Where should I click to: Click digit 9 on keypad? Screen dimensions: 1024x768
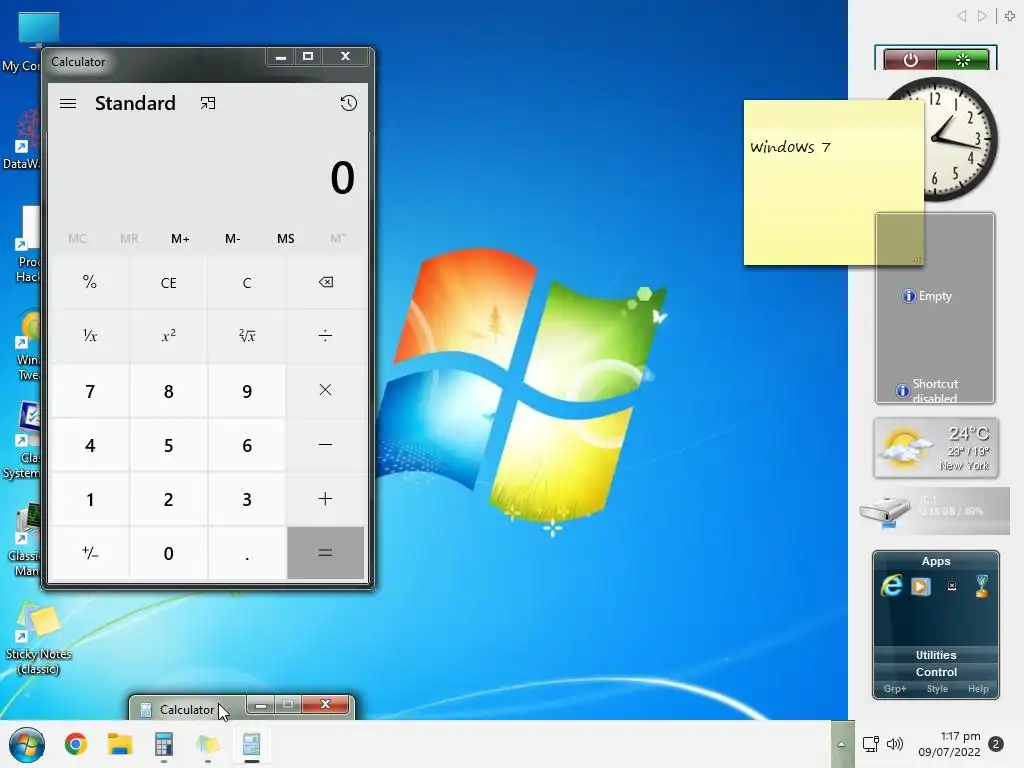tap(247, 391)
